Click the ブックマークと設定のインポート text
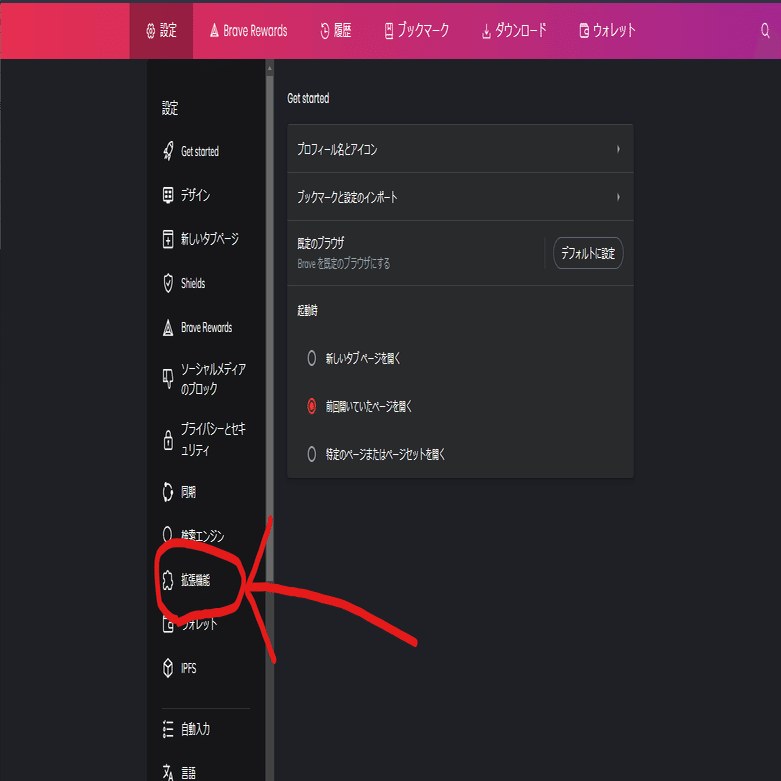This screenshot has height=781, width=781. [347, 197]
